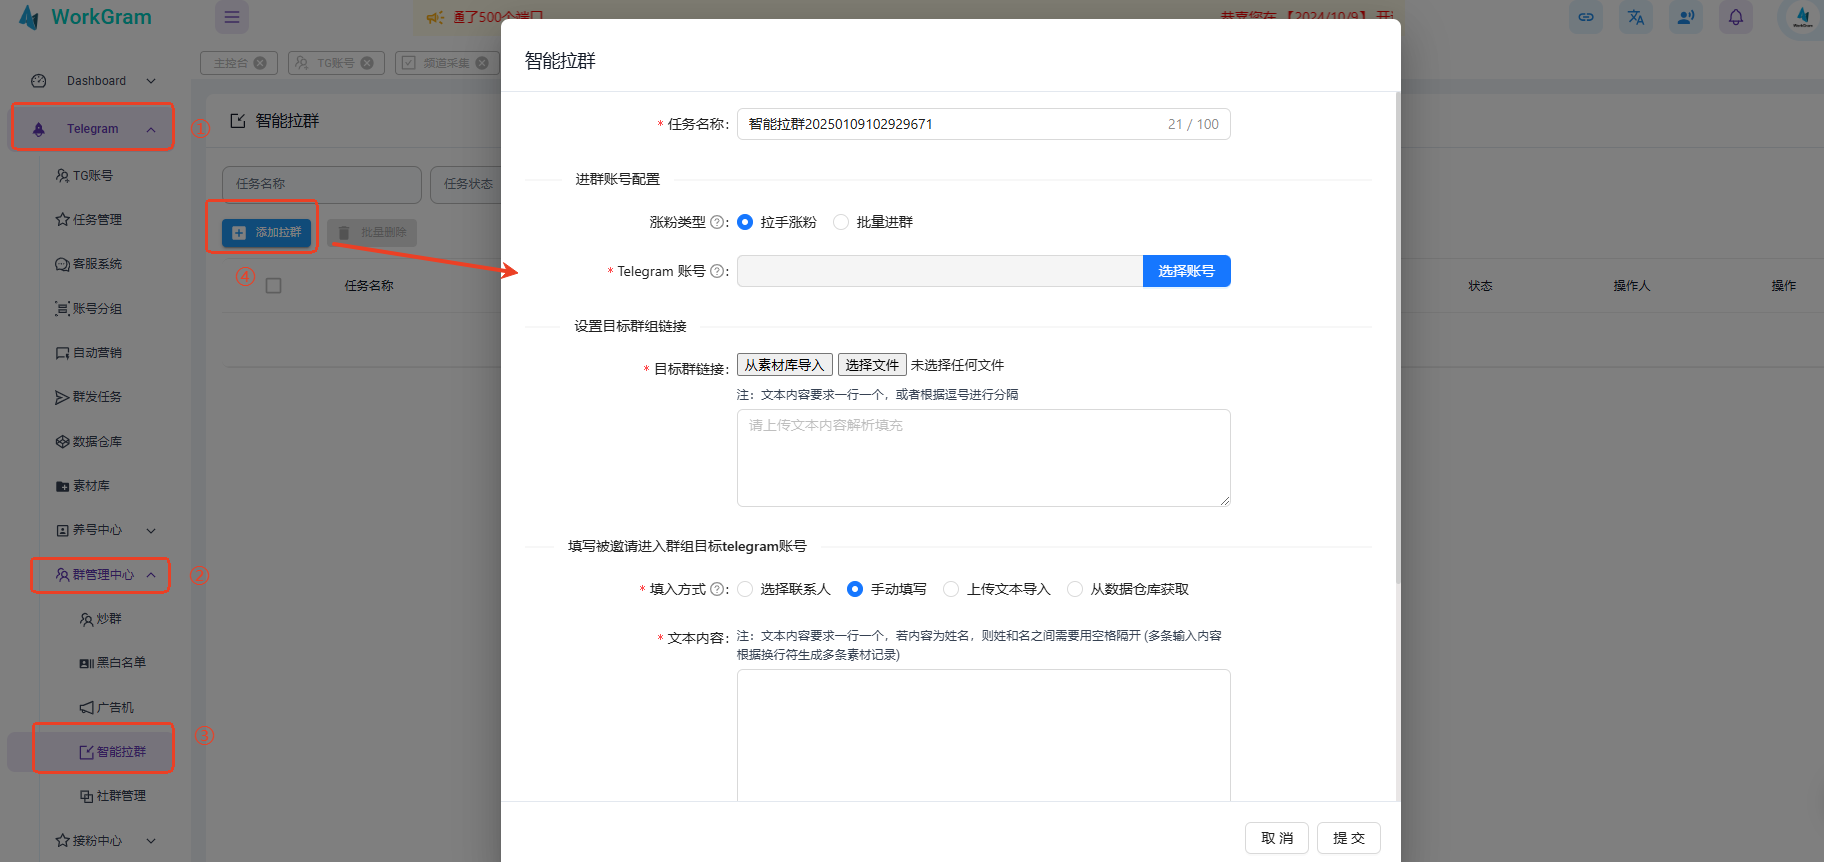Click the Dashboard gauge icon
Screen dimensions: 1824x862
pos(39,81)
